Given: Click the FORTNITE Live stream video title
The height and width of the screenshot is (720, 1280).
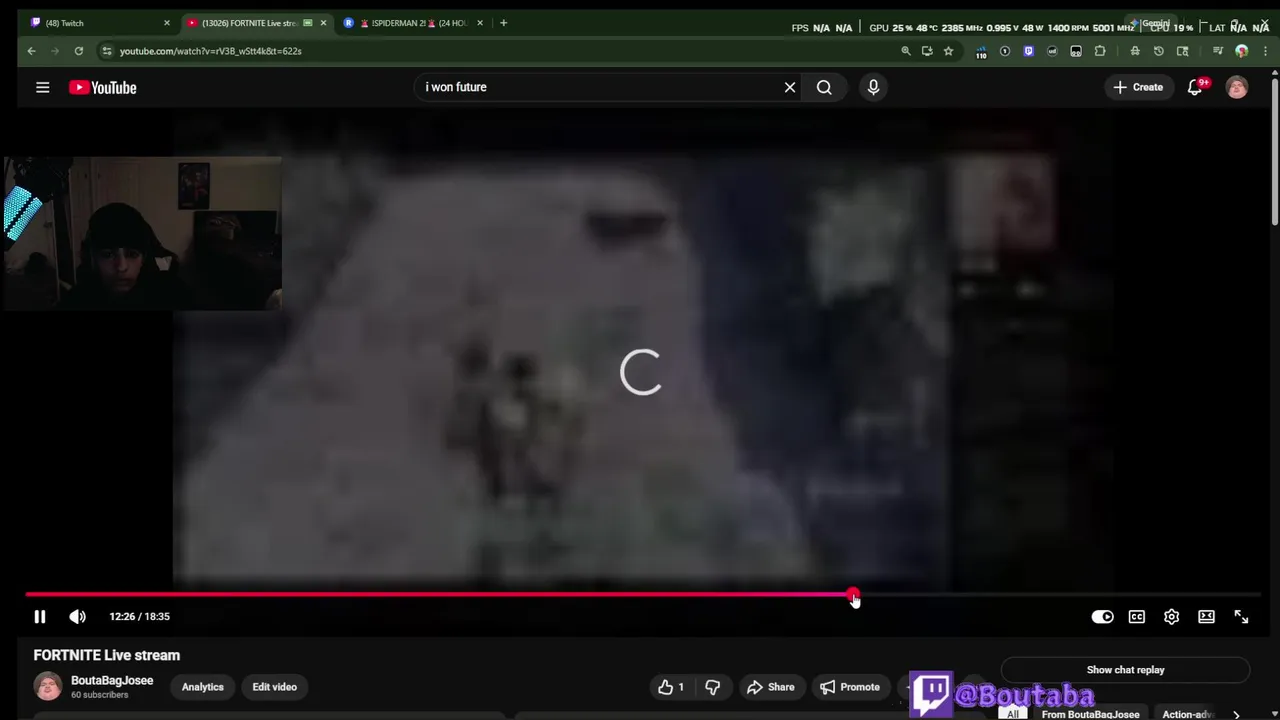Looking at the screenshot, I should pyautogui.click(x=107, y=655).
